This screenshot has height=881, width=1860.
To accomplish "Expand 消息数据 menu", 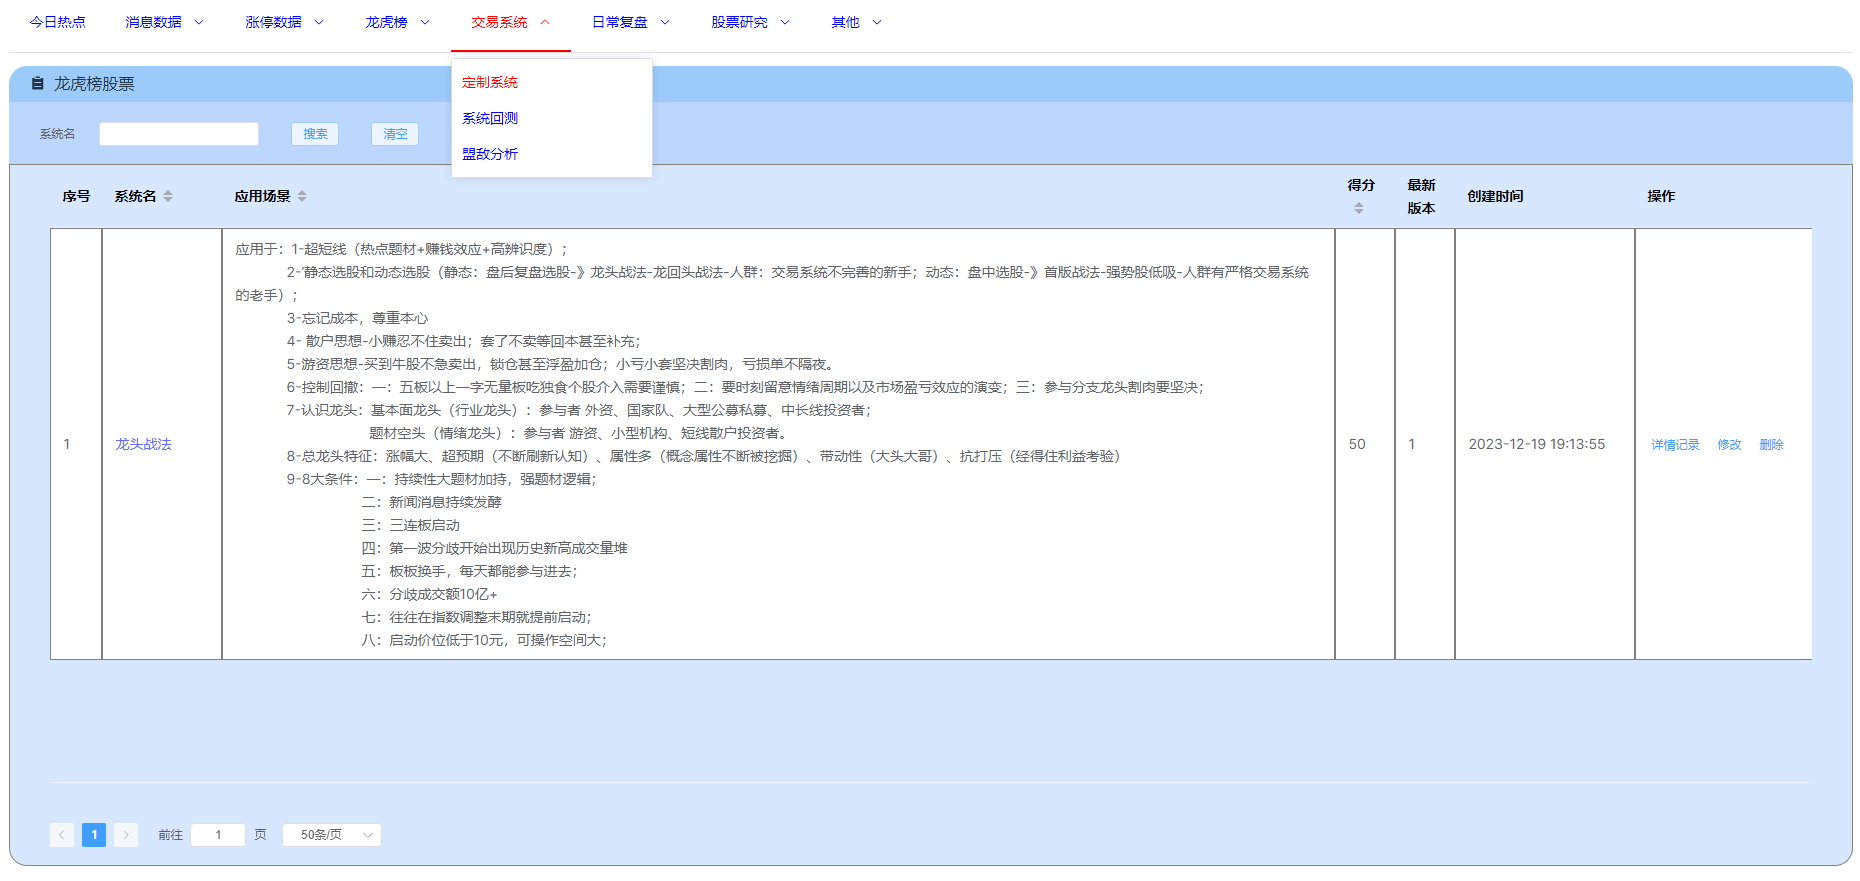I will [x=164, y=22].
